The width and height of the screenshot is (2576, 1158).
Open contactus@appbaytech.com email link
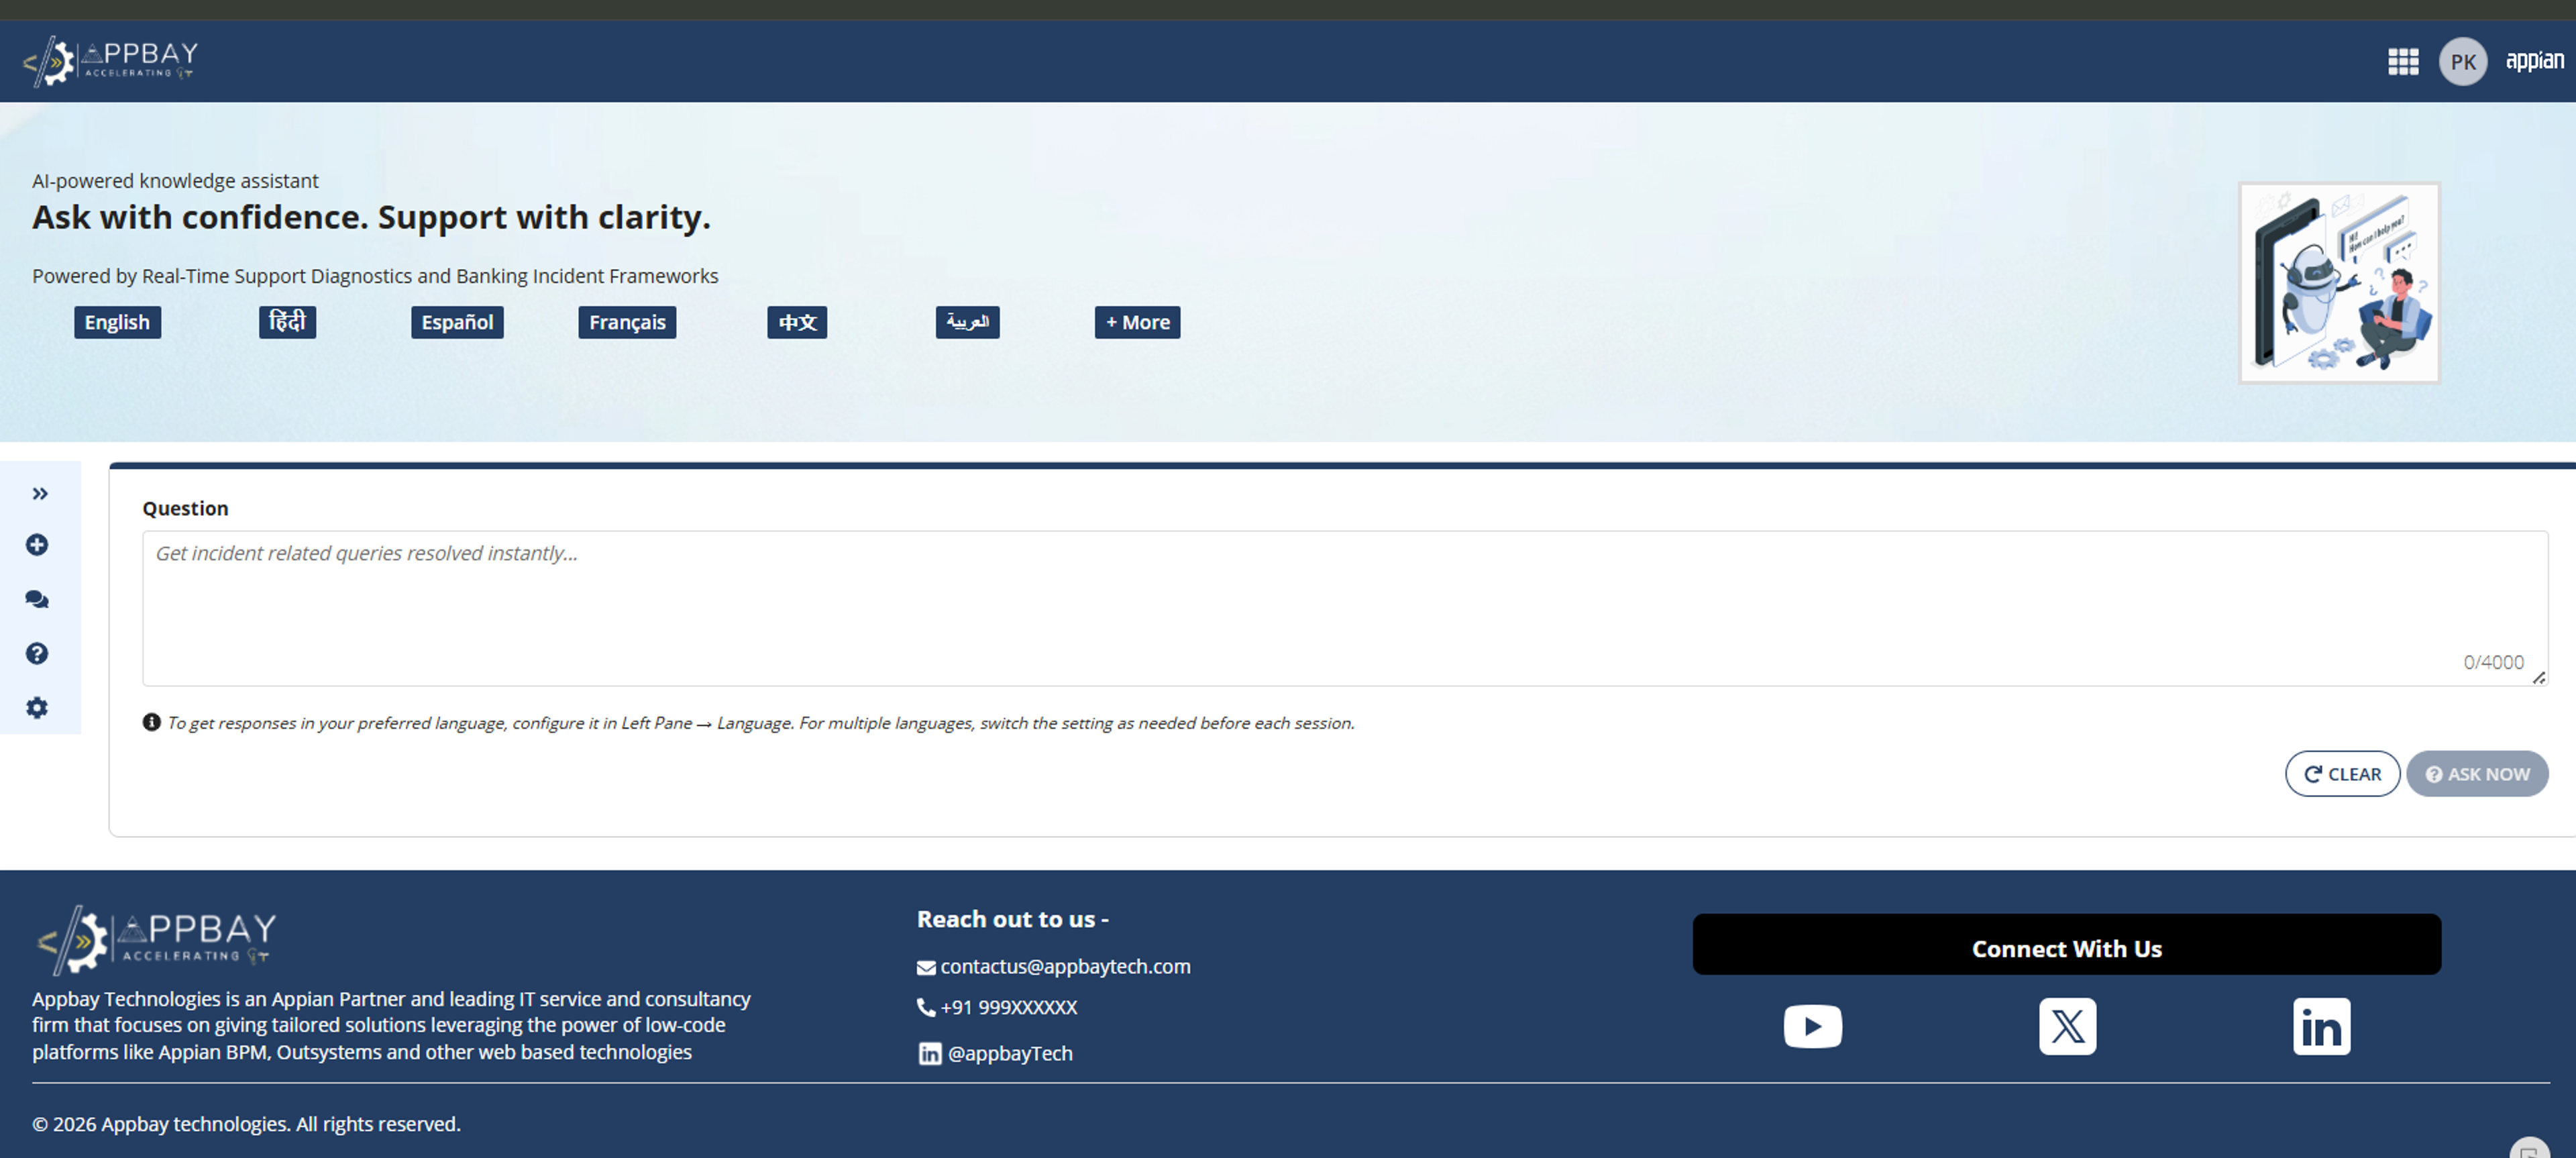[x=1065, y=966]
